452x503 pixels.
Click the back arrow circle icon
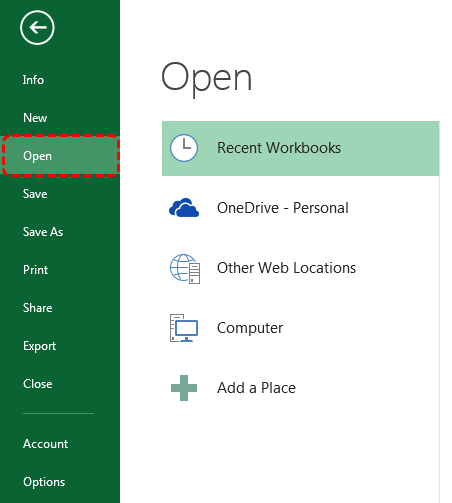37,27
